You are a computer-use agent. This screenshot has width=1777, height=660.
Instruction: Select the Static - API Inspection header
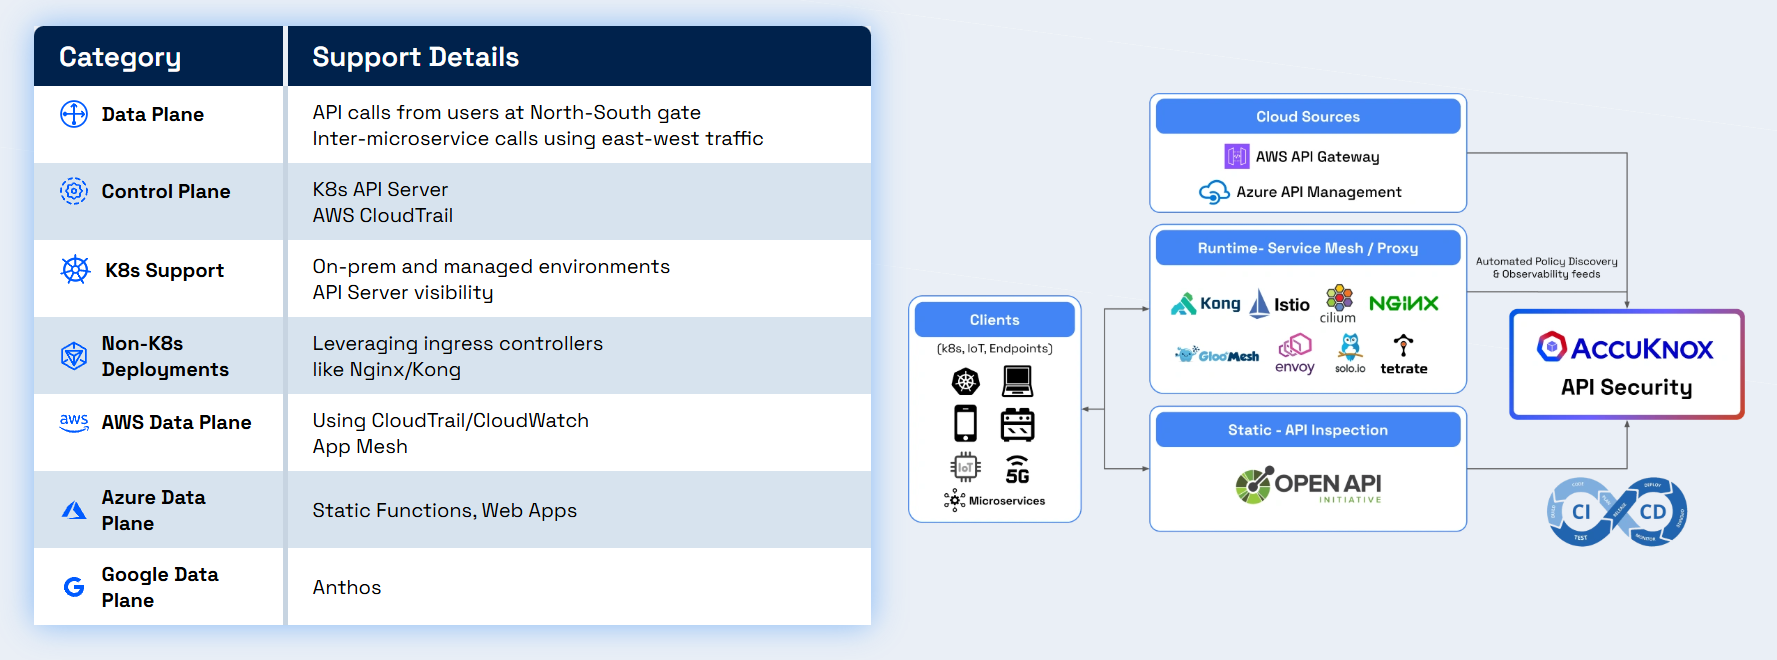coord(1307,430)
